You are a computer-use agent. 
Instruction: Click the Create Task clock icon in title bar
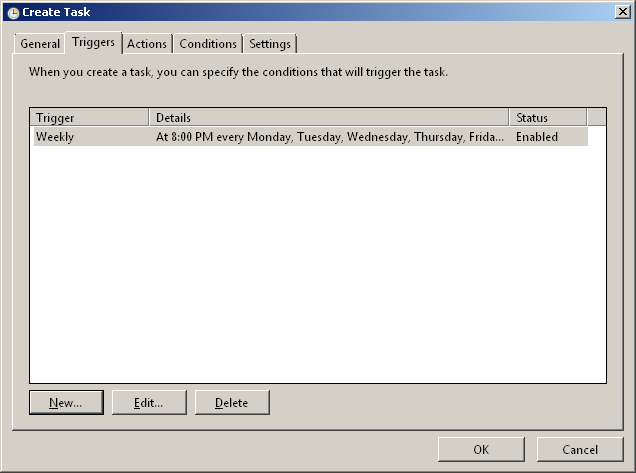[13, 12]
